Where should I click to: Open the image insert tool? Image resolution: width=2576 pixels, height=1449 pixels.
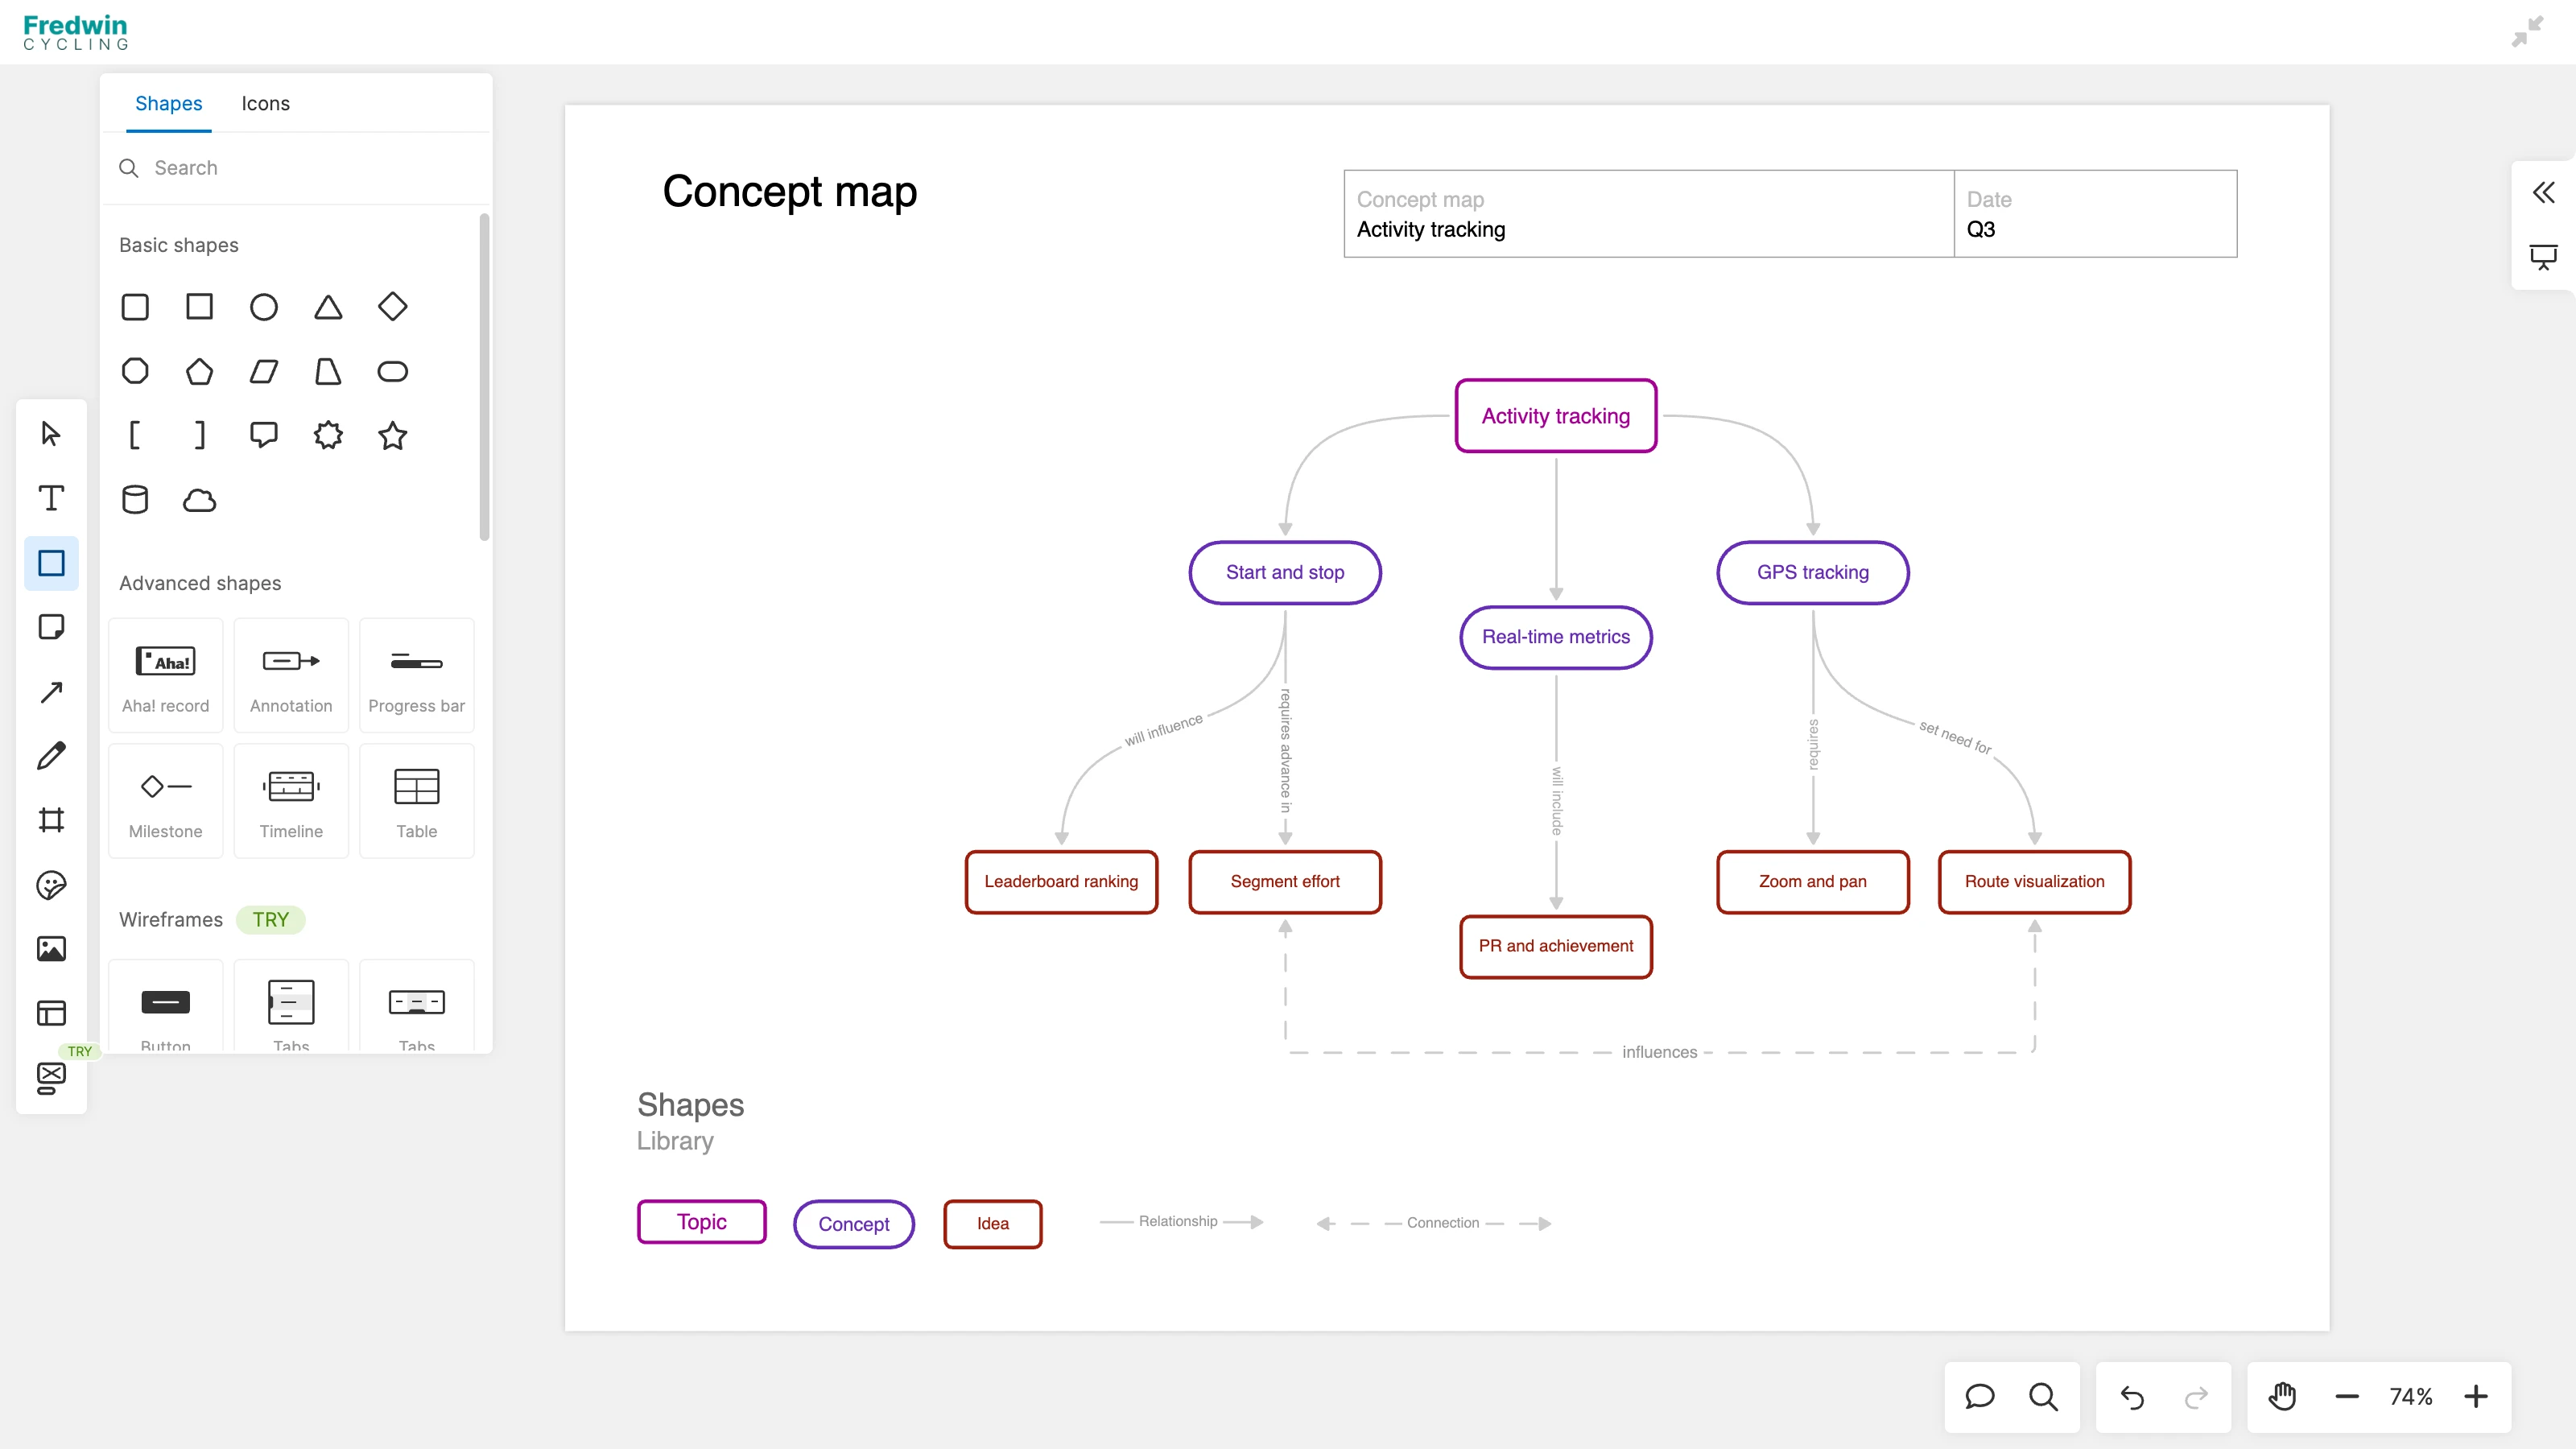(x=51, y=949)
